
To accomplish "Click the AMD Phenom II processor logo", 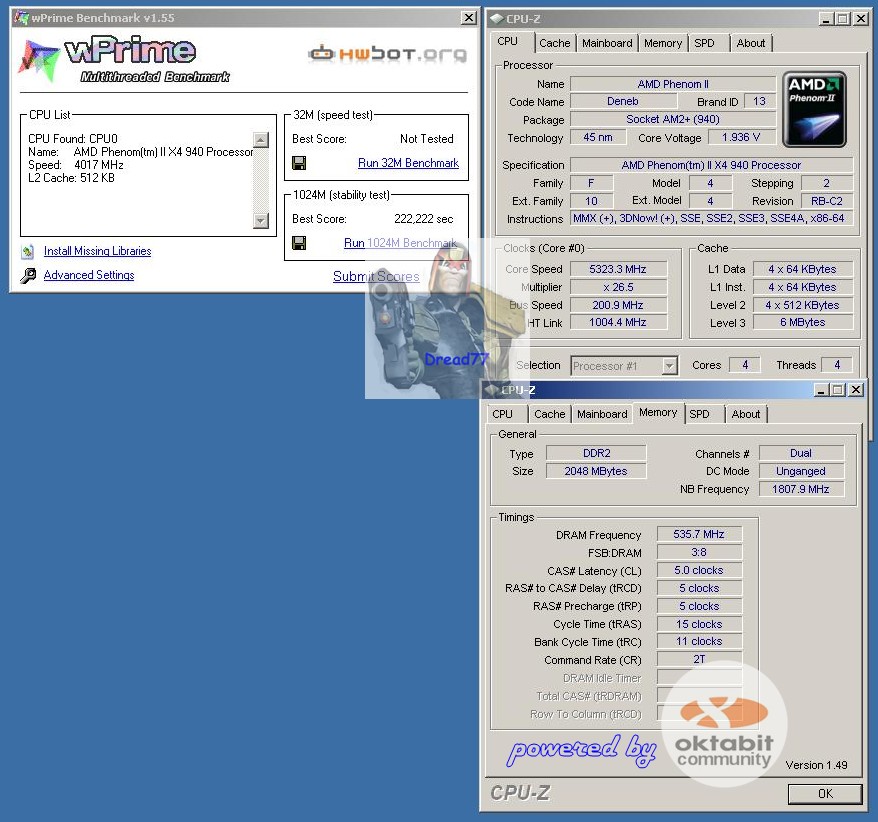I will [x=814, y=109].
